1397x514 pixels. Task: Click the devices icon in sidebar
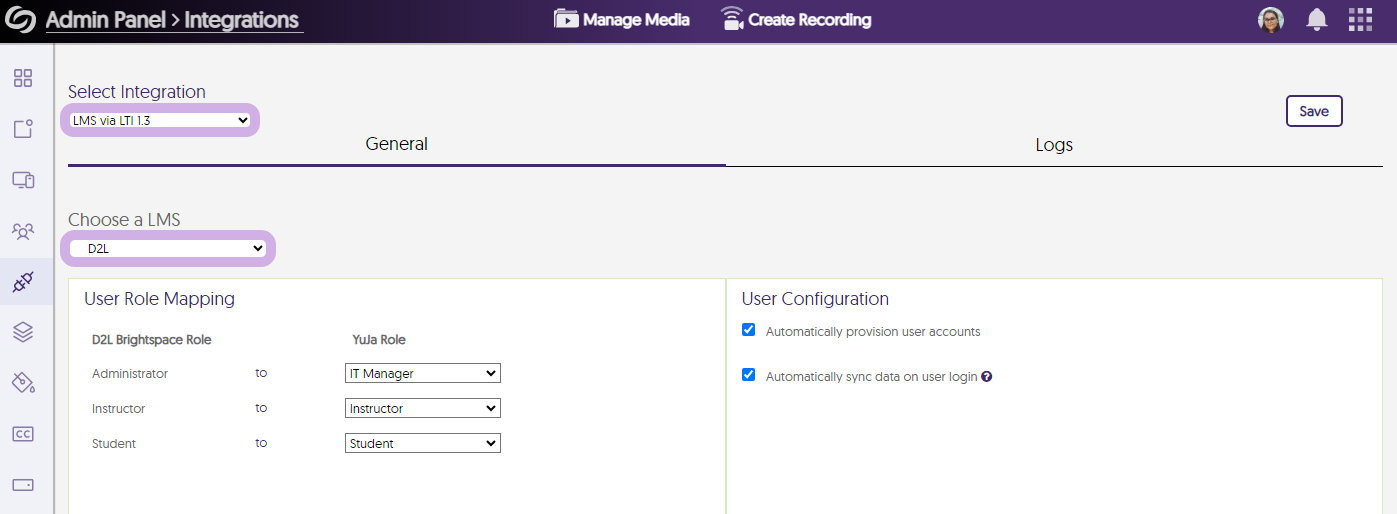pos(23,180)
